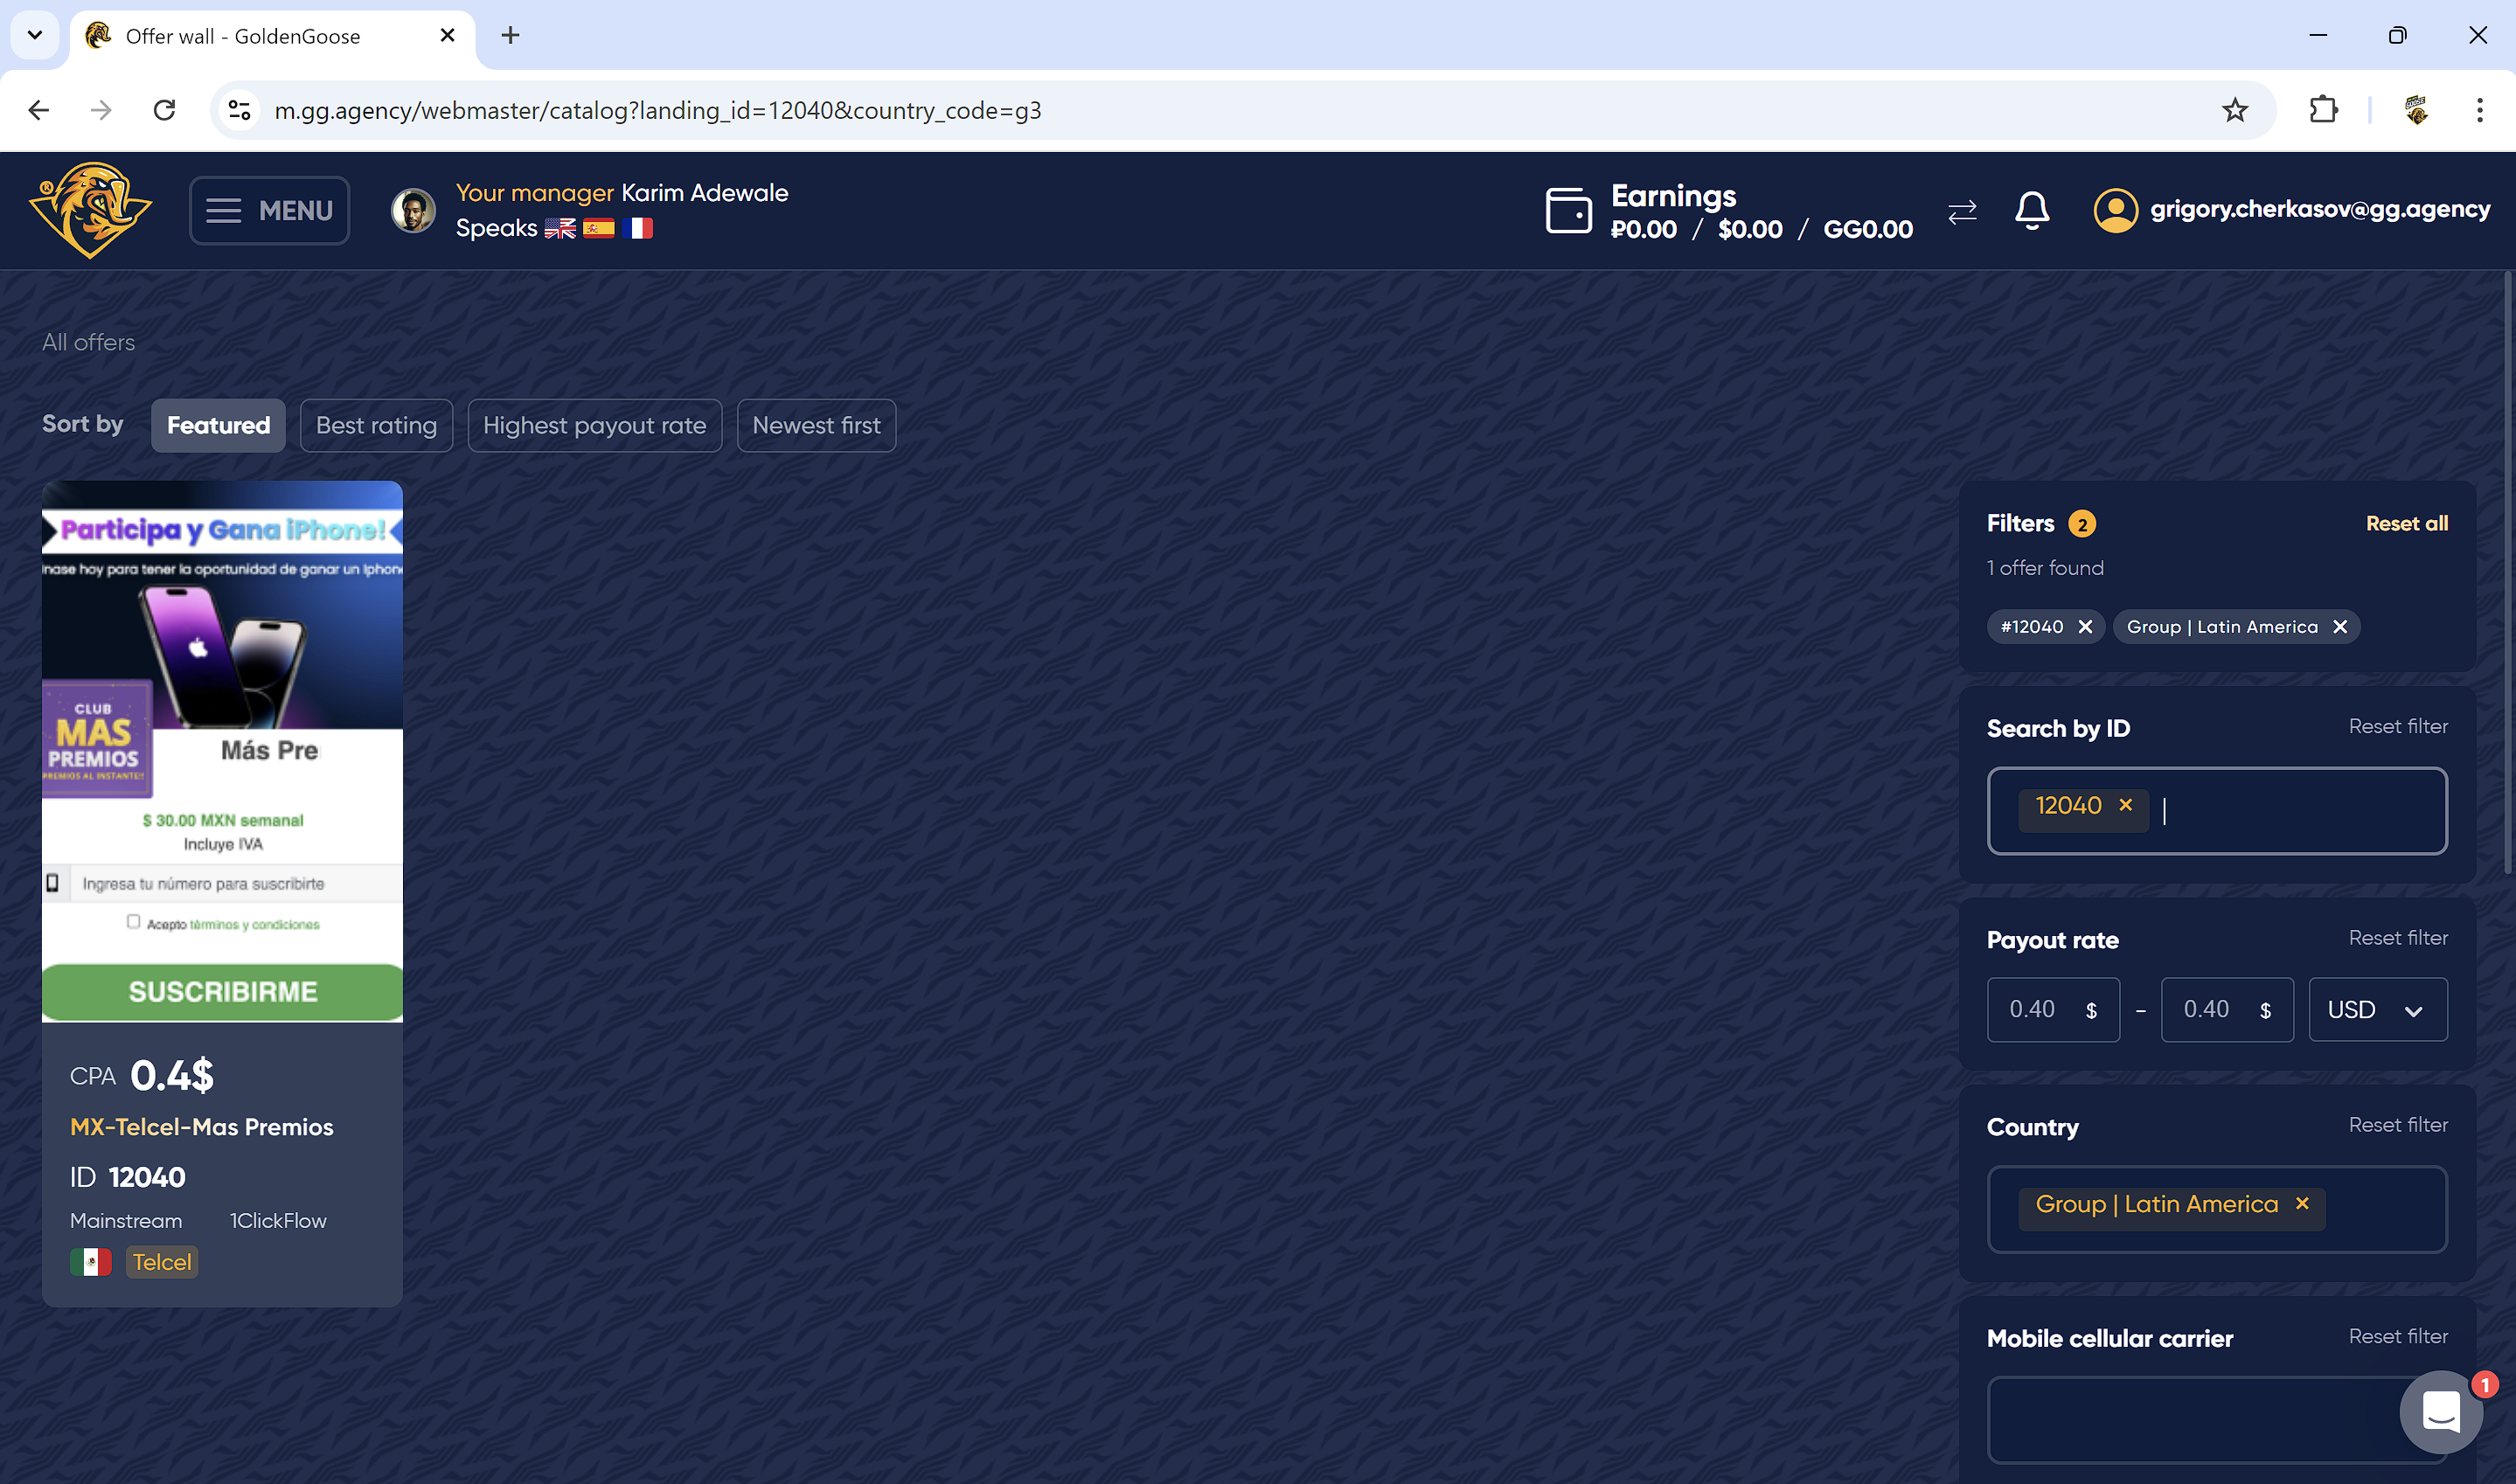Click the earnings wallet icon
Viewport: 2516px width, 1484px height.
point(1568,210)
